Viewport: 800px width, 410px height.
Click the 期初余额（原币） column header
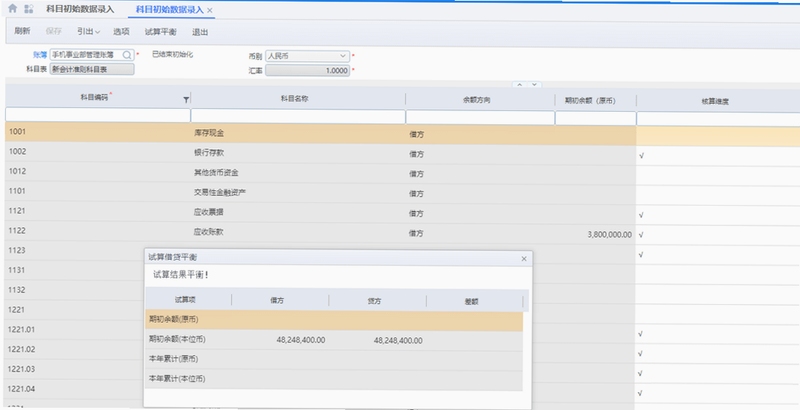click(x=590, y=100)
